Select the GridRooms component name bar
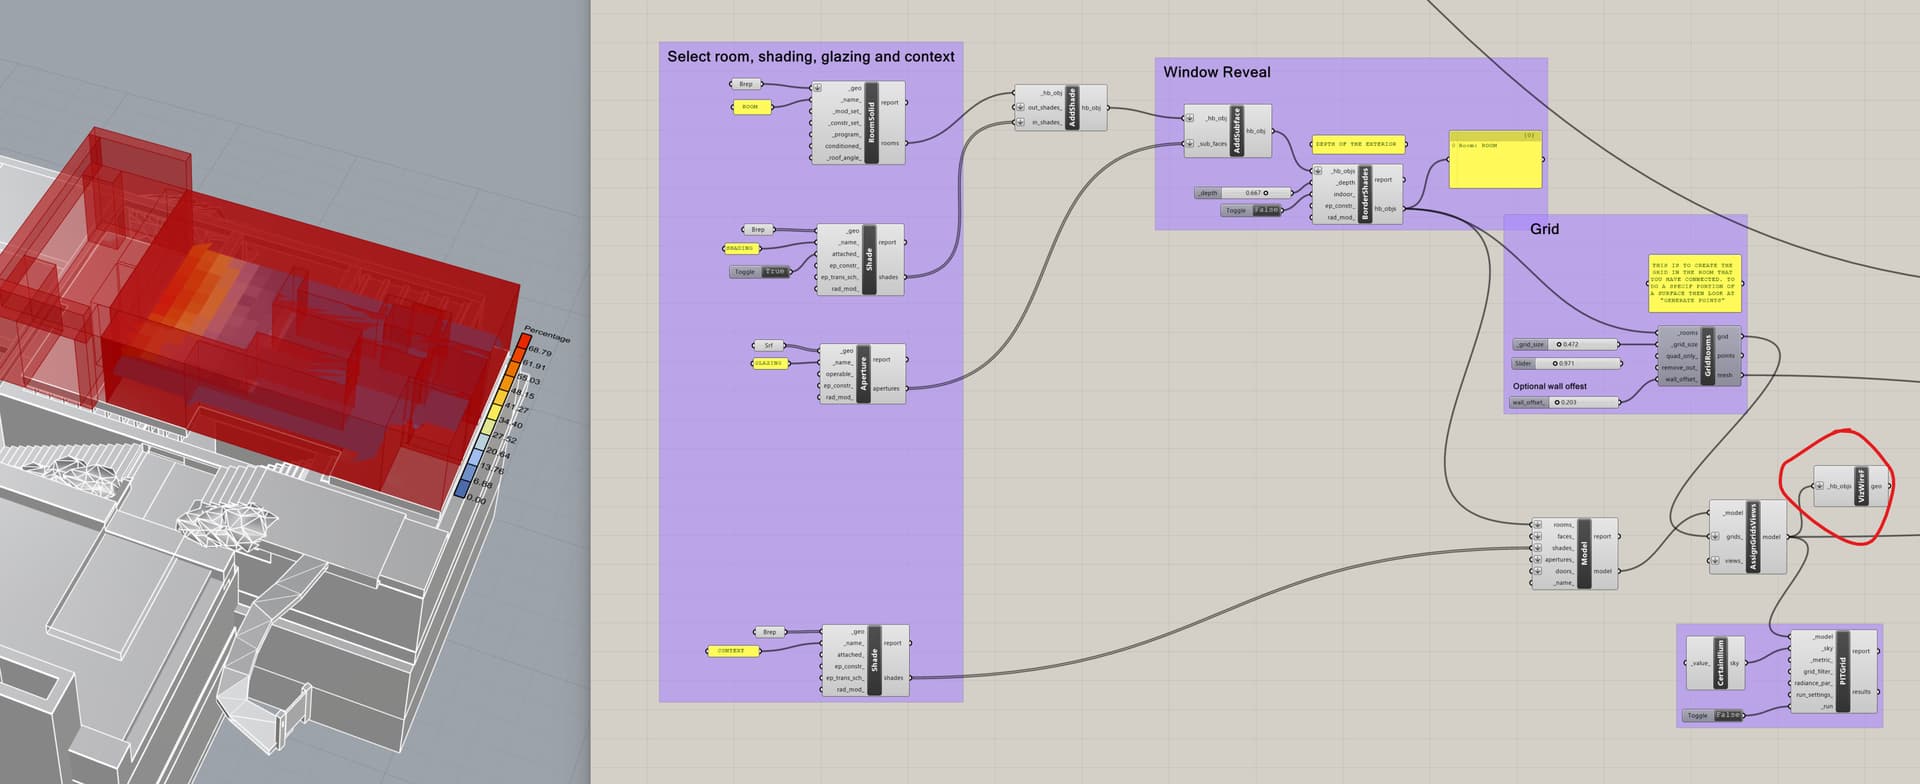1920x784 pixels. pyautogui.click(x=1708, y=356)
